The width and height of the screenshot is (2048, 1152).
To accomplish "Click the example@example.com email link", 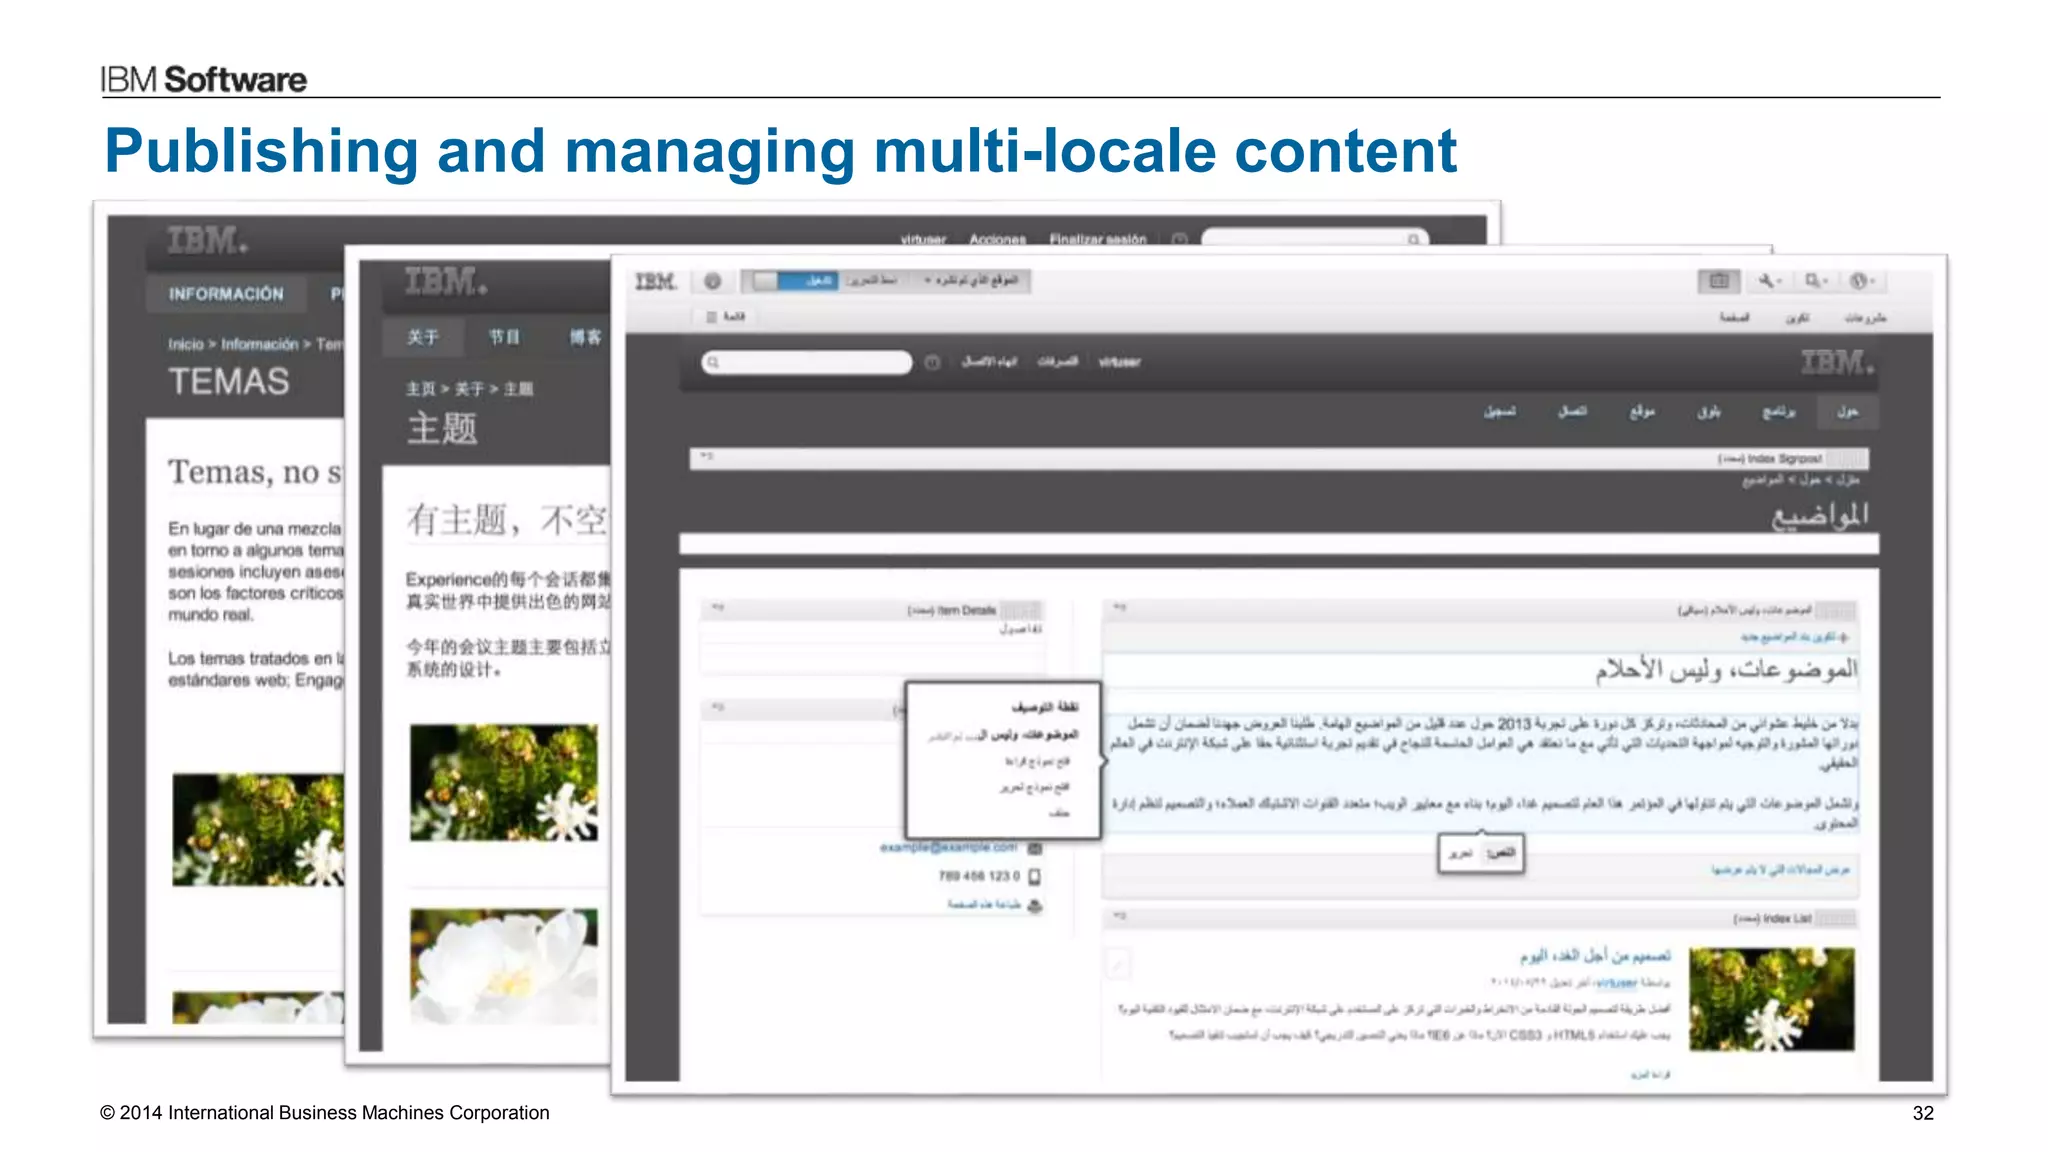I will tap(948, 847).
